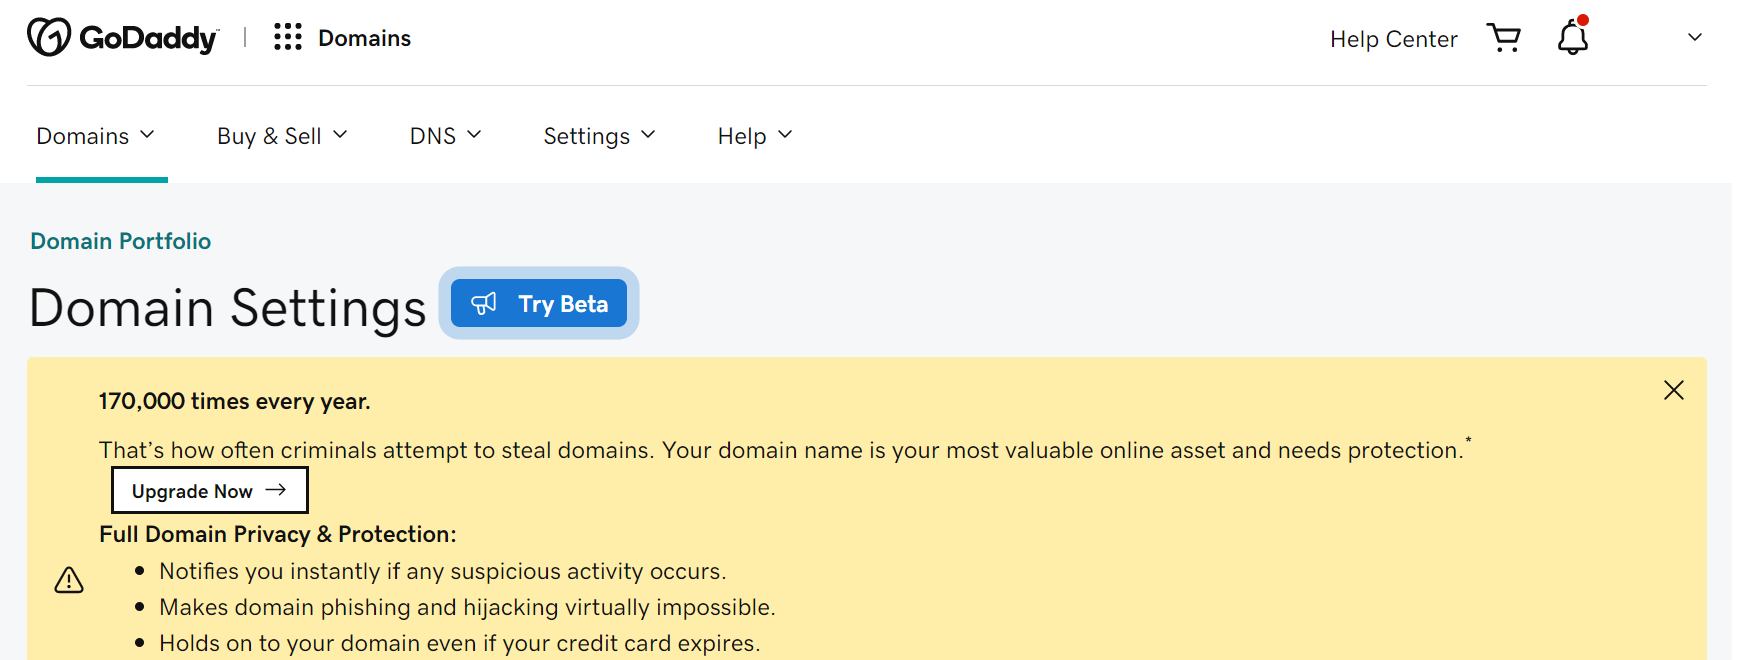Screen dimensions: 1737x660
Task: Click the Domain Settings page heading
Action: pos(228,308)
